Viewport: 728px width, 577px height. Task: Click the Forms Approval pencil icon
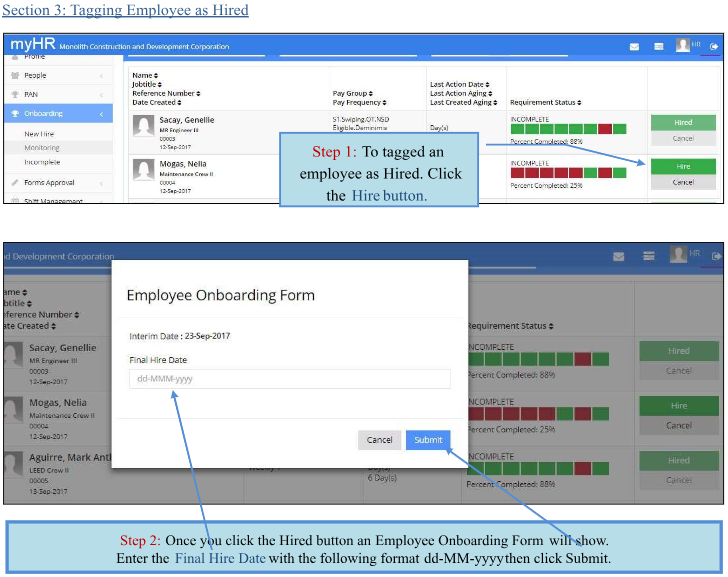tap(15, 182)
